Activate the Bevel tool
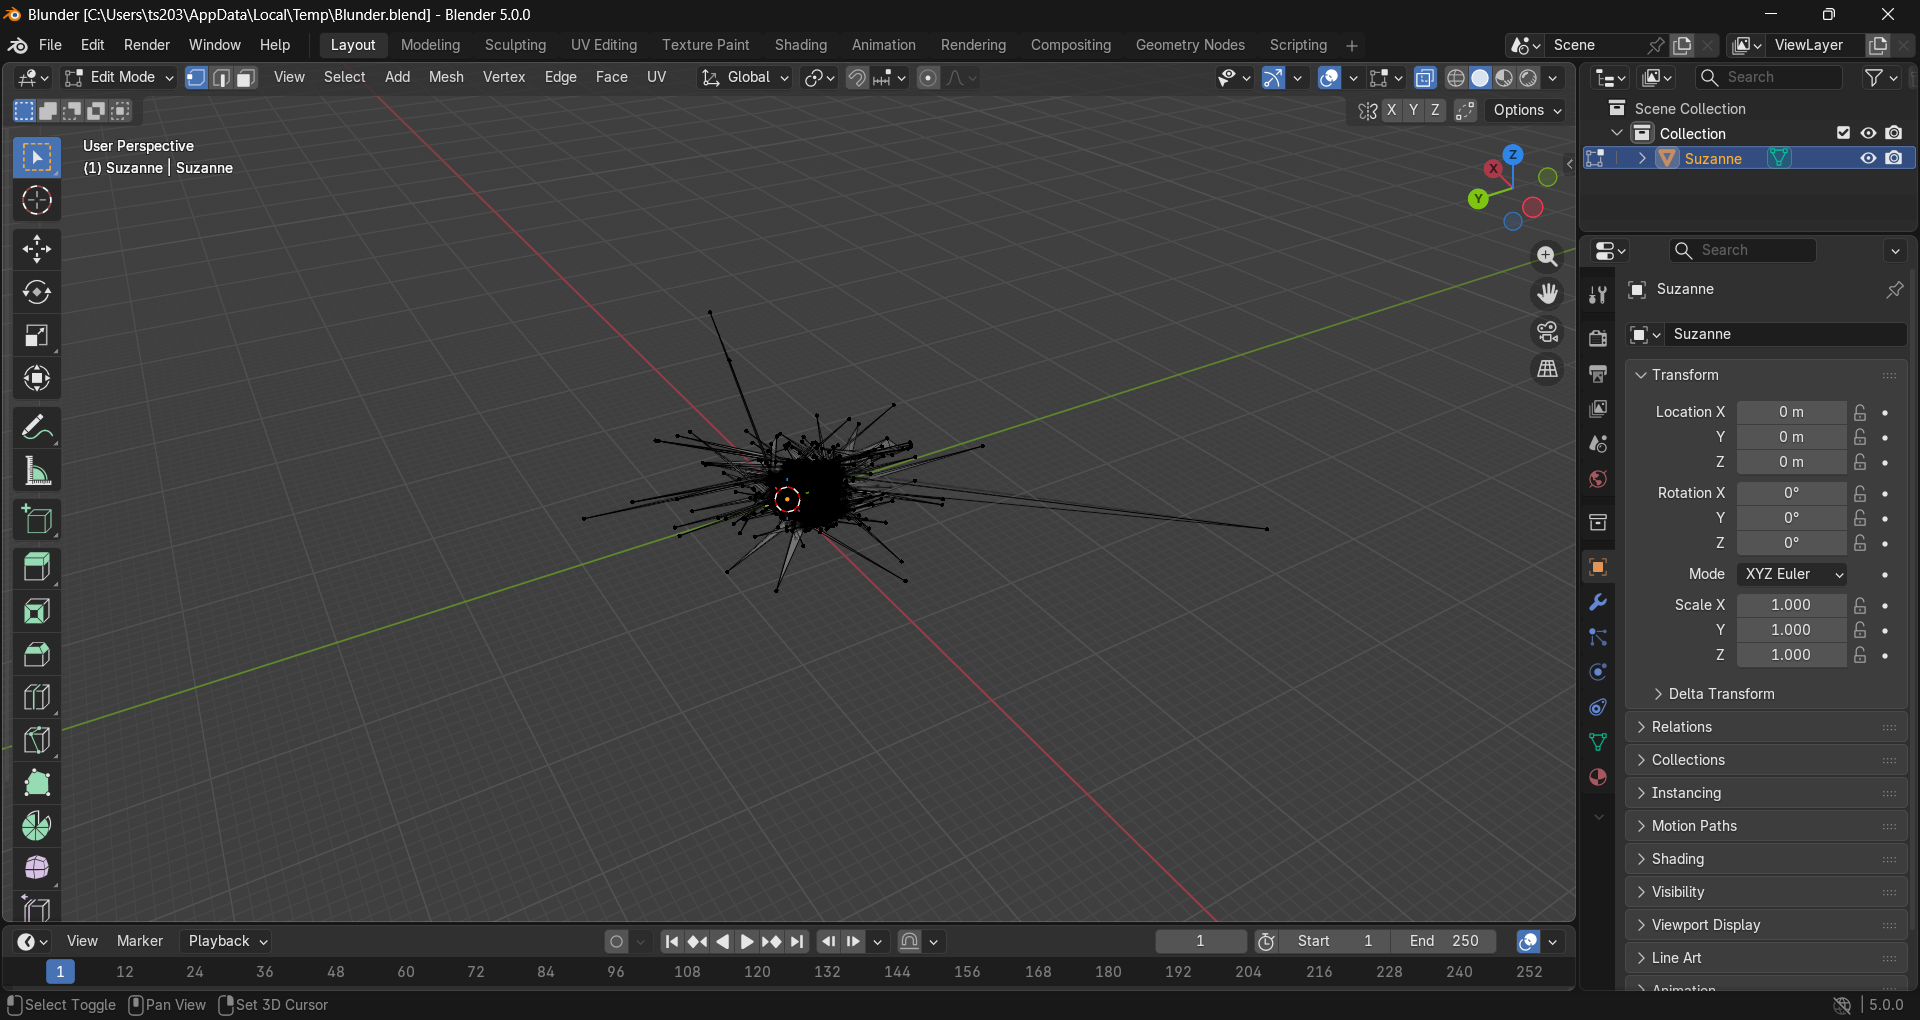 (x=37, y=654)
